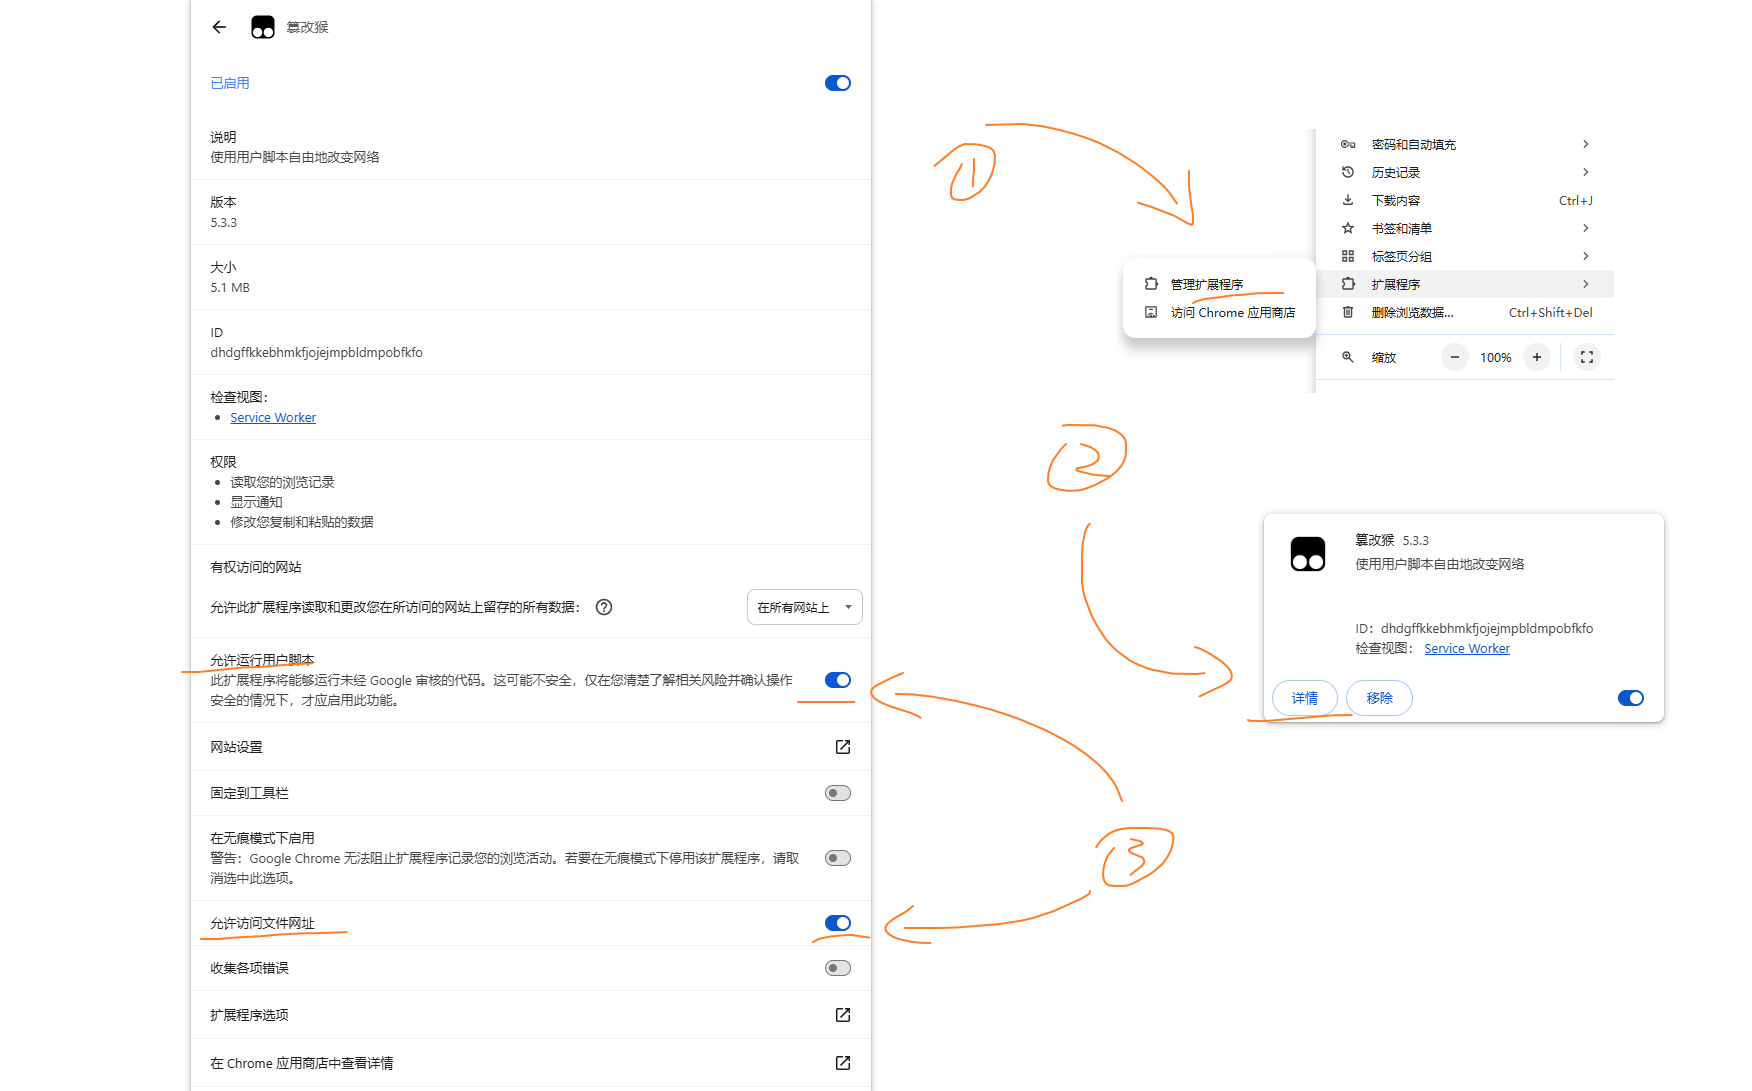1752x1091 pixels.
Task: Expand the 历史记录 submenu
Action: click(1466, 172)
